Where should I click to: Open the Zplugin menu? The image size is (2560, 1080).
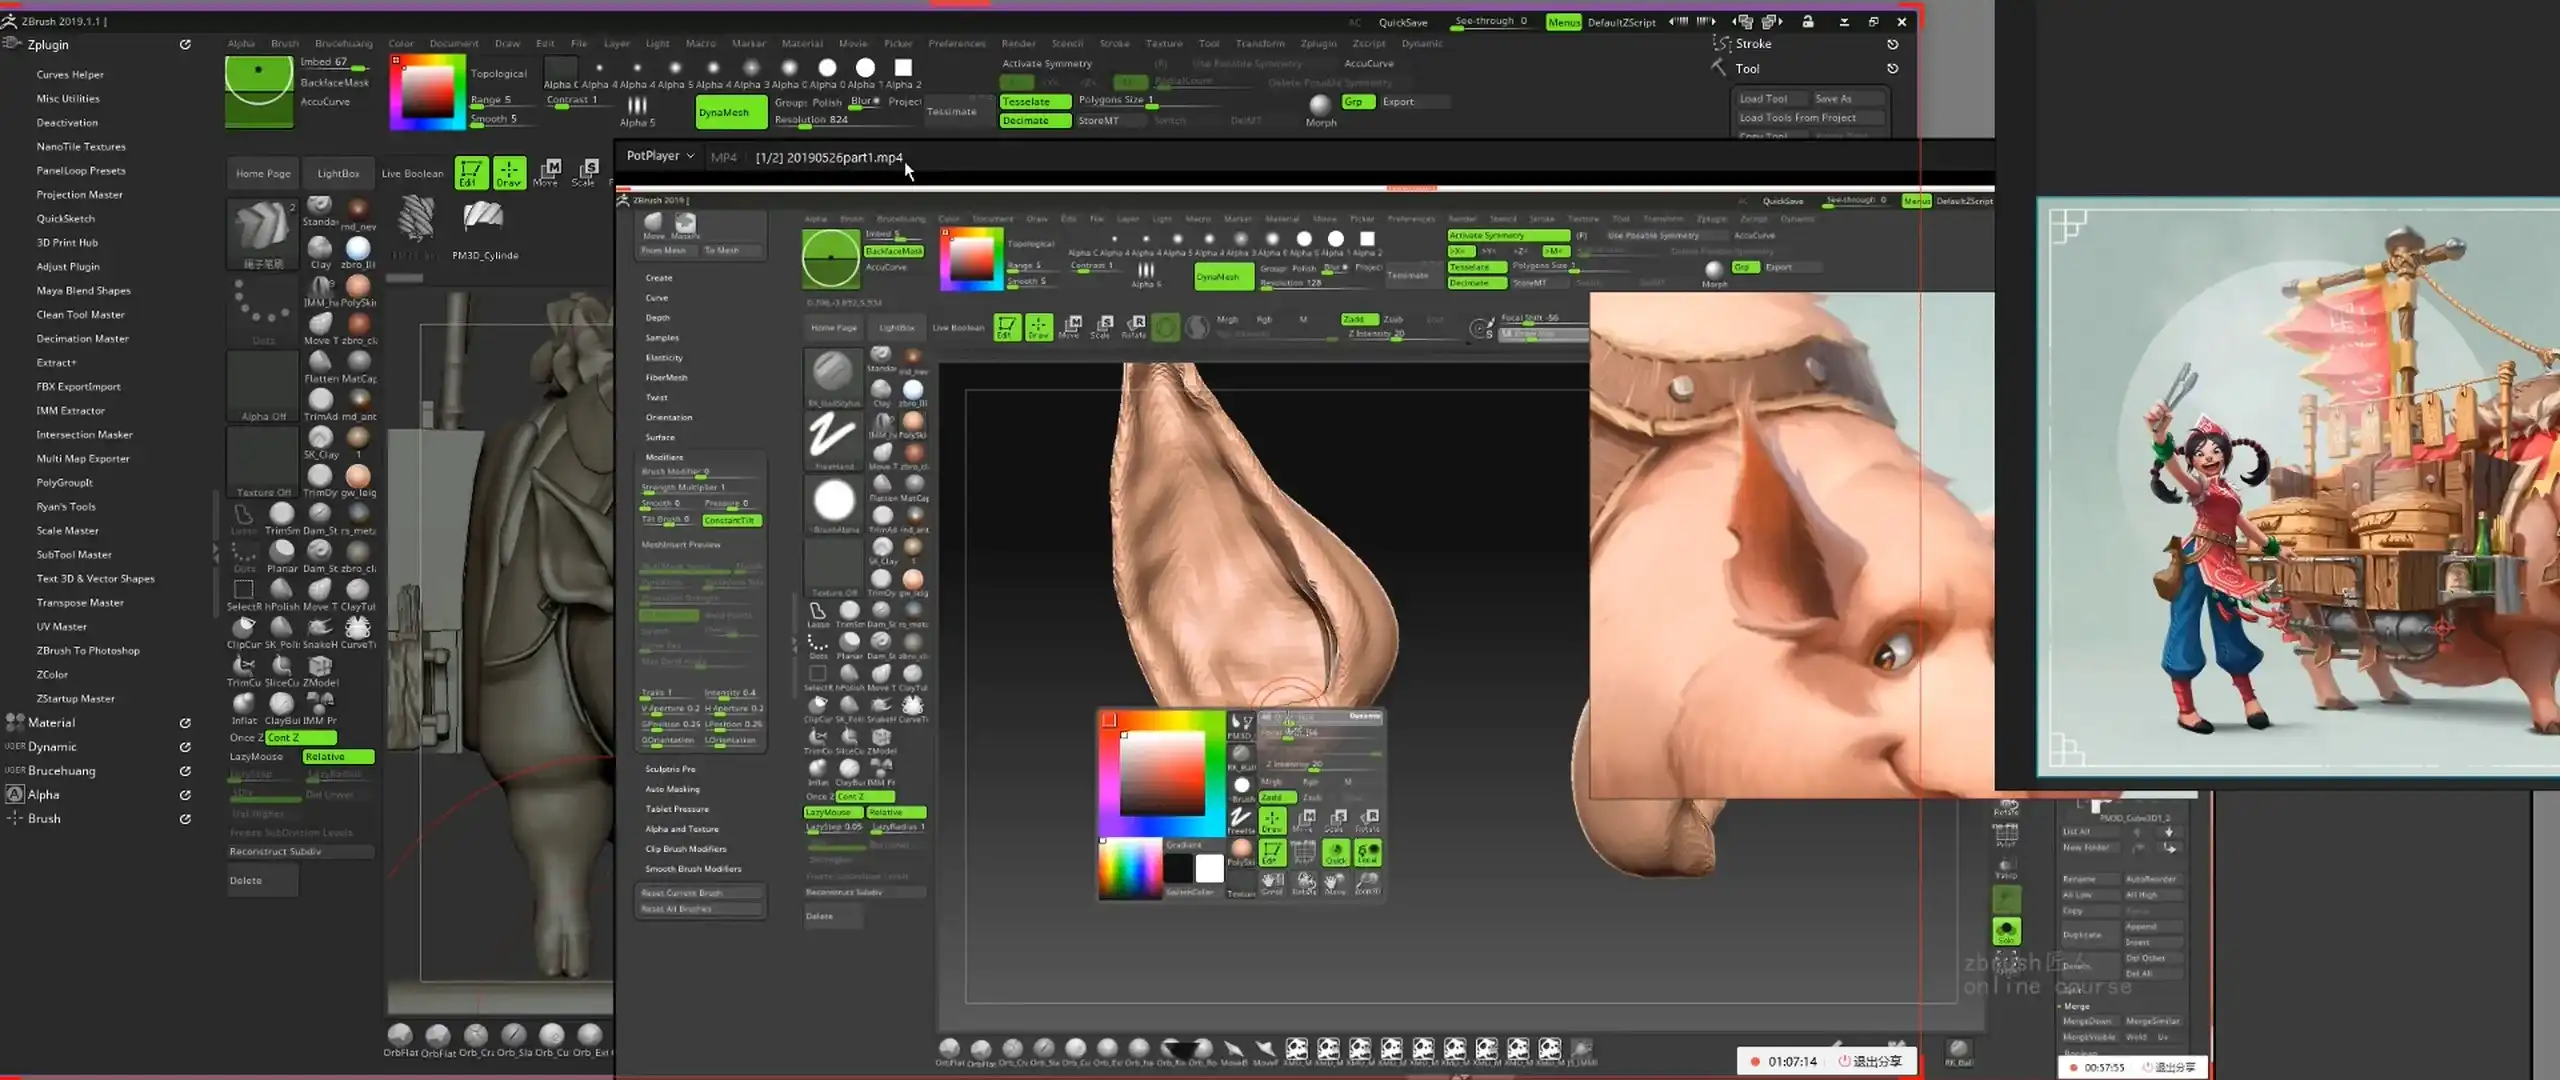1318,43
